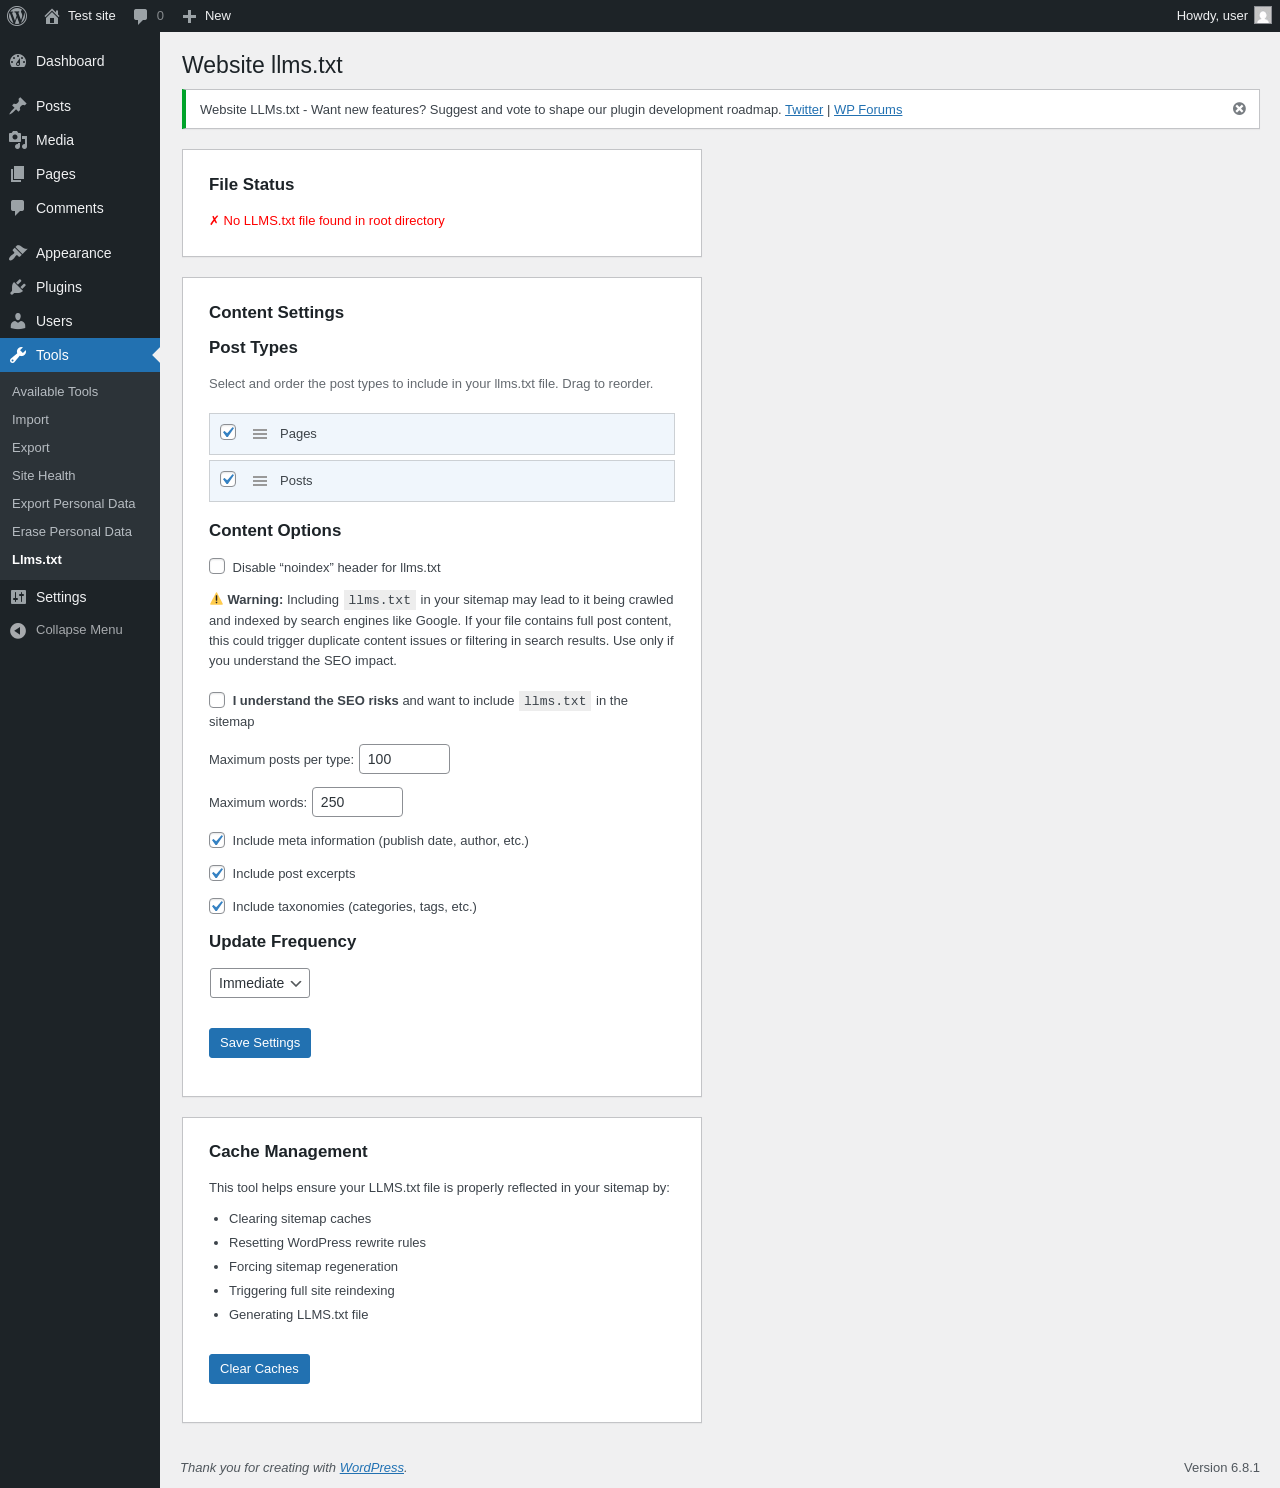Click the Test site home icon

52,16
